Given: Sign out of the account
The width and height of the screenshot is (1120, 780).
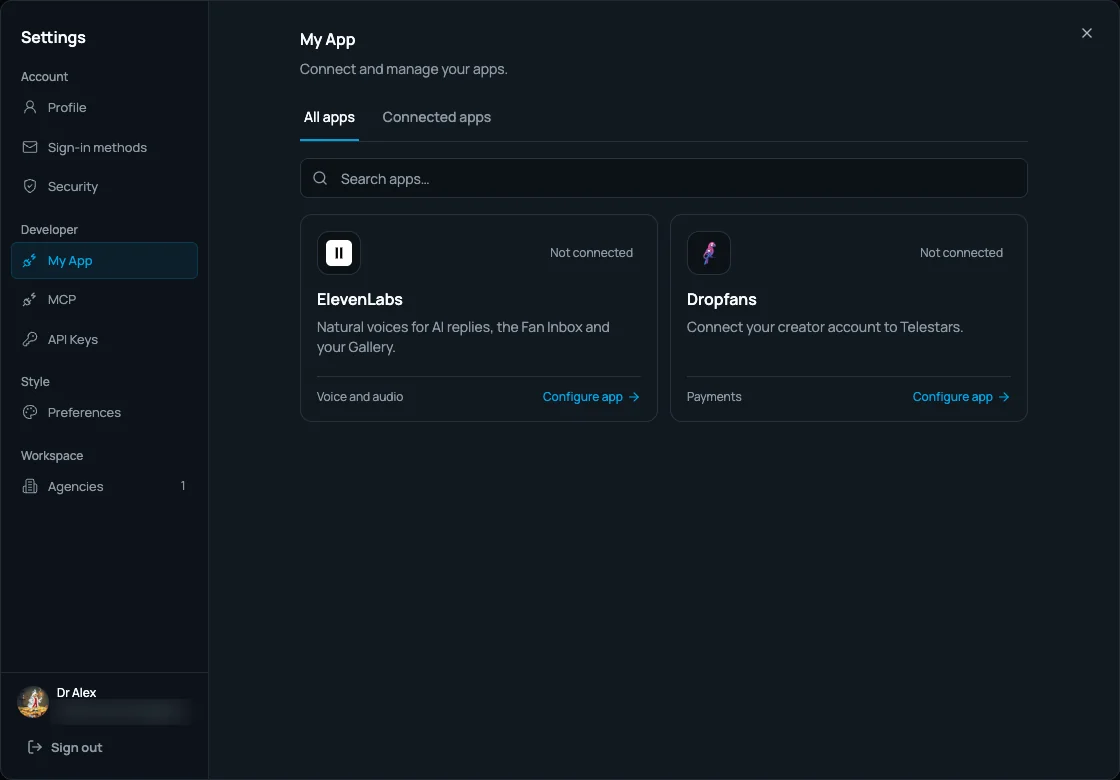Looking at the screenshot, I should [65, 747].
